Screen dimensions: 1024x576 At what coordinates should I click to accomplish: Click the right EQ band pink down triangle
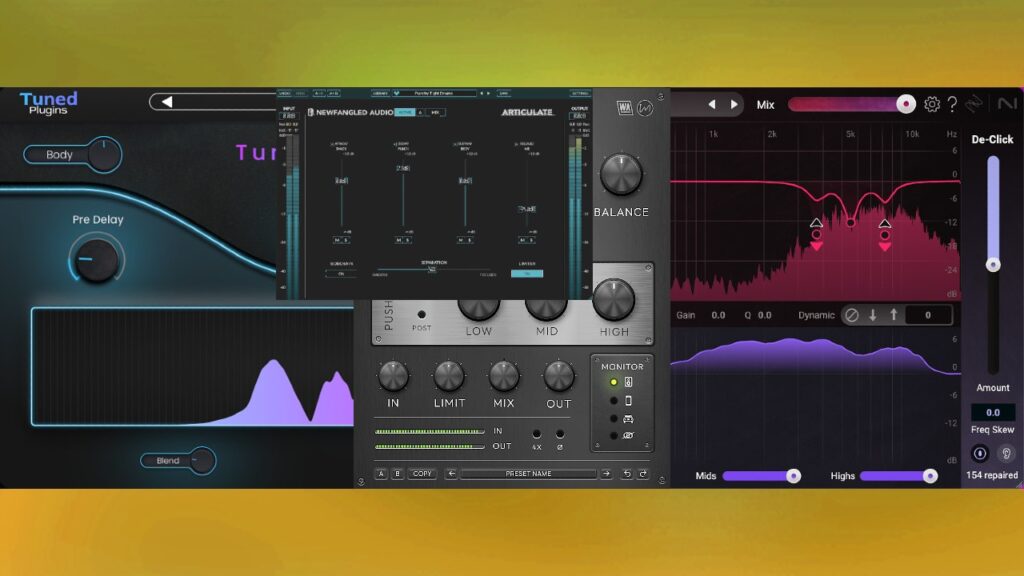click(x=885, y=247)
